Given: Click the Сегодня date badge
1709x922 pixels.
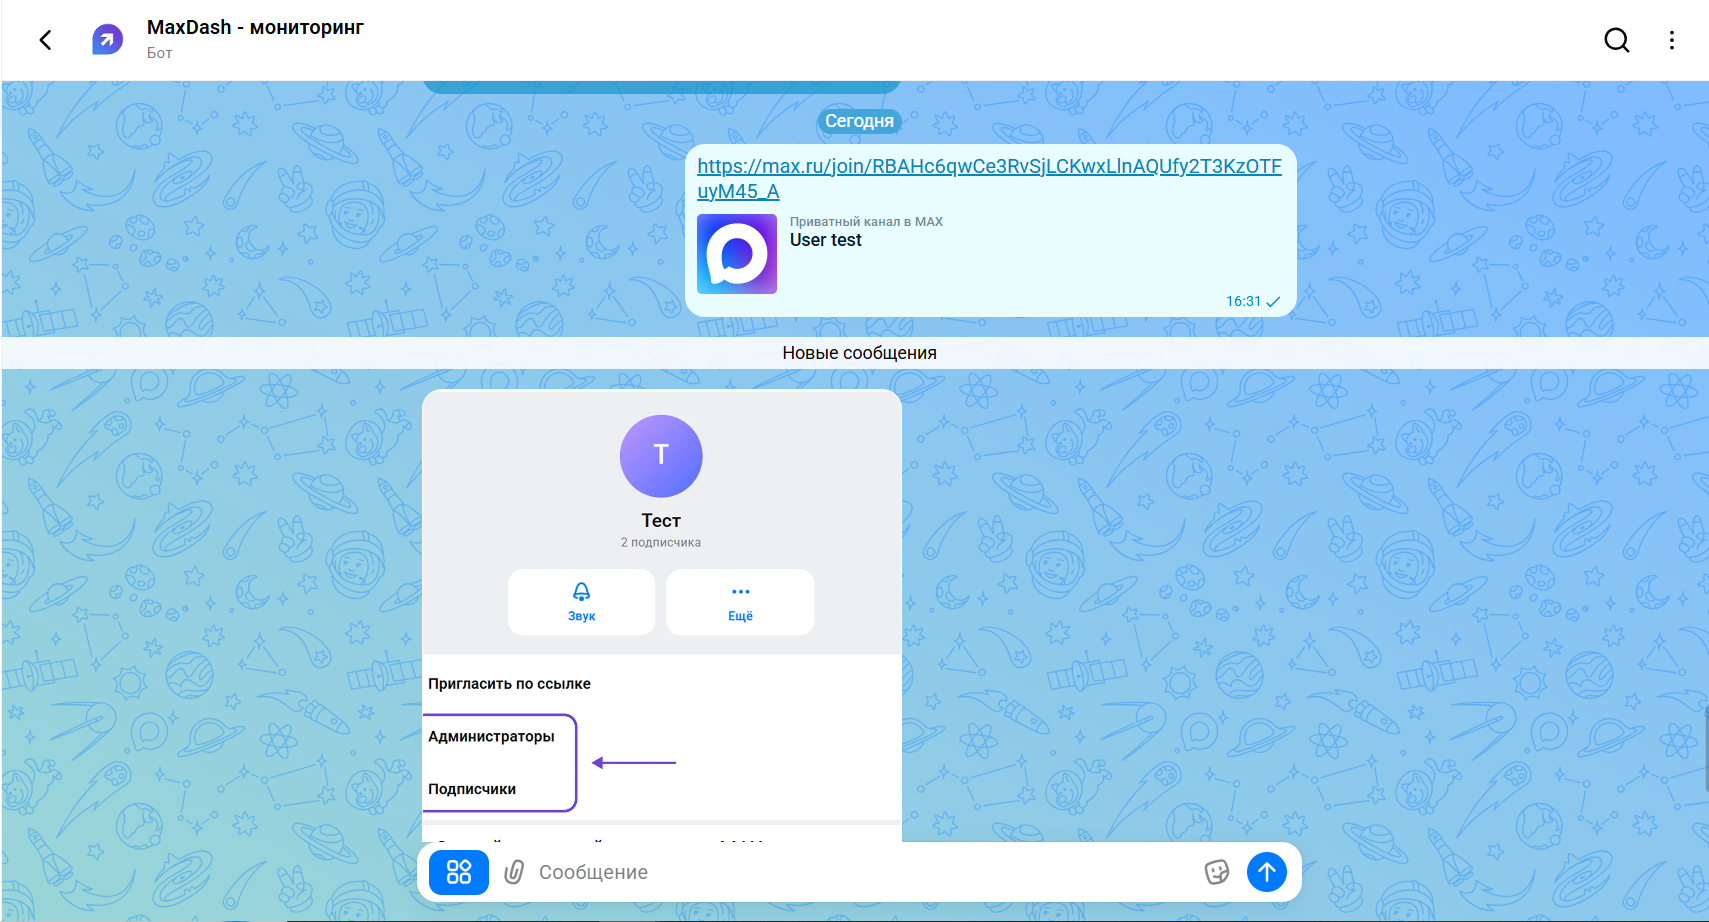Looking at the screenshot, I should pyautogui.click(x=859, y=121).
